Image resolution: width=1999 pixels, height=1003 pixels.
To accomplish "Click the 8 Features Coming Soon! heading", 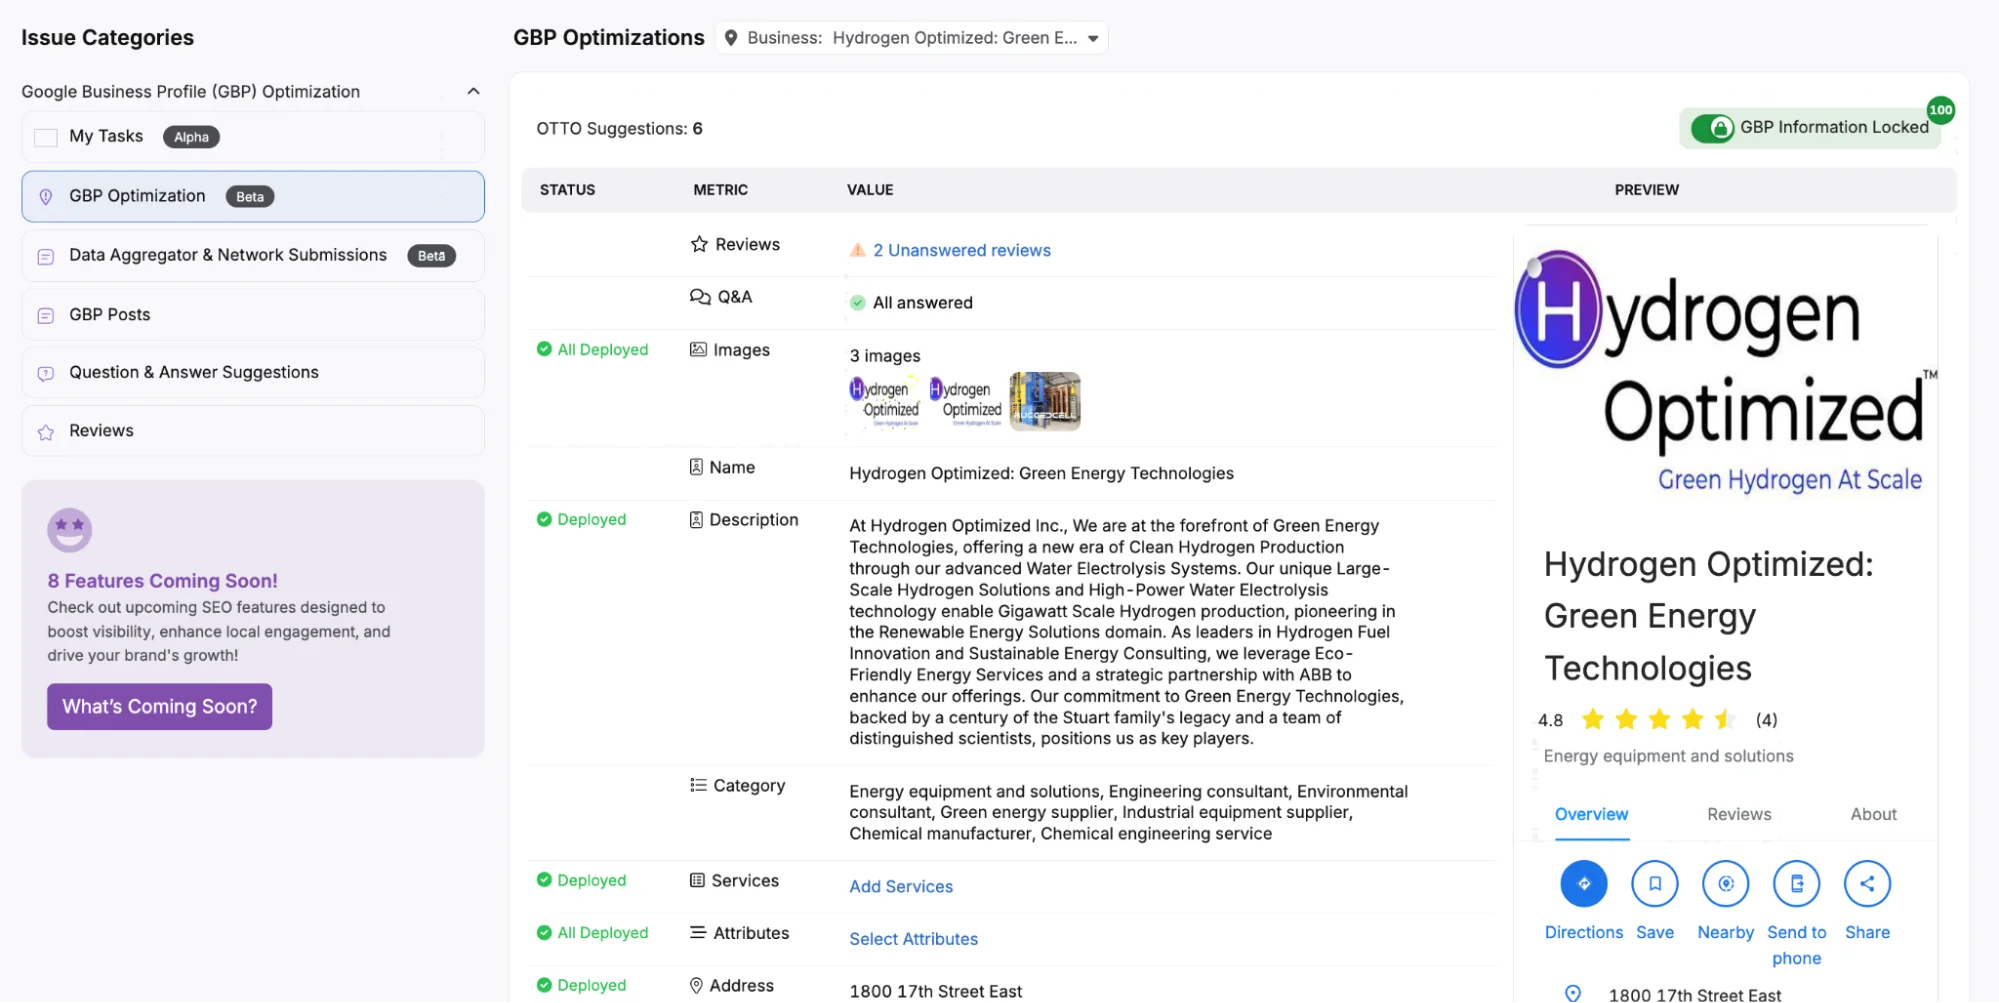I will [162, 581].
